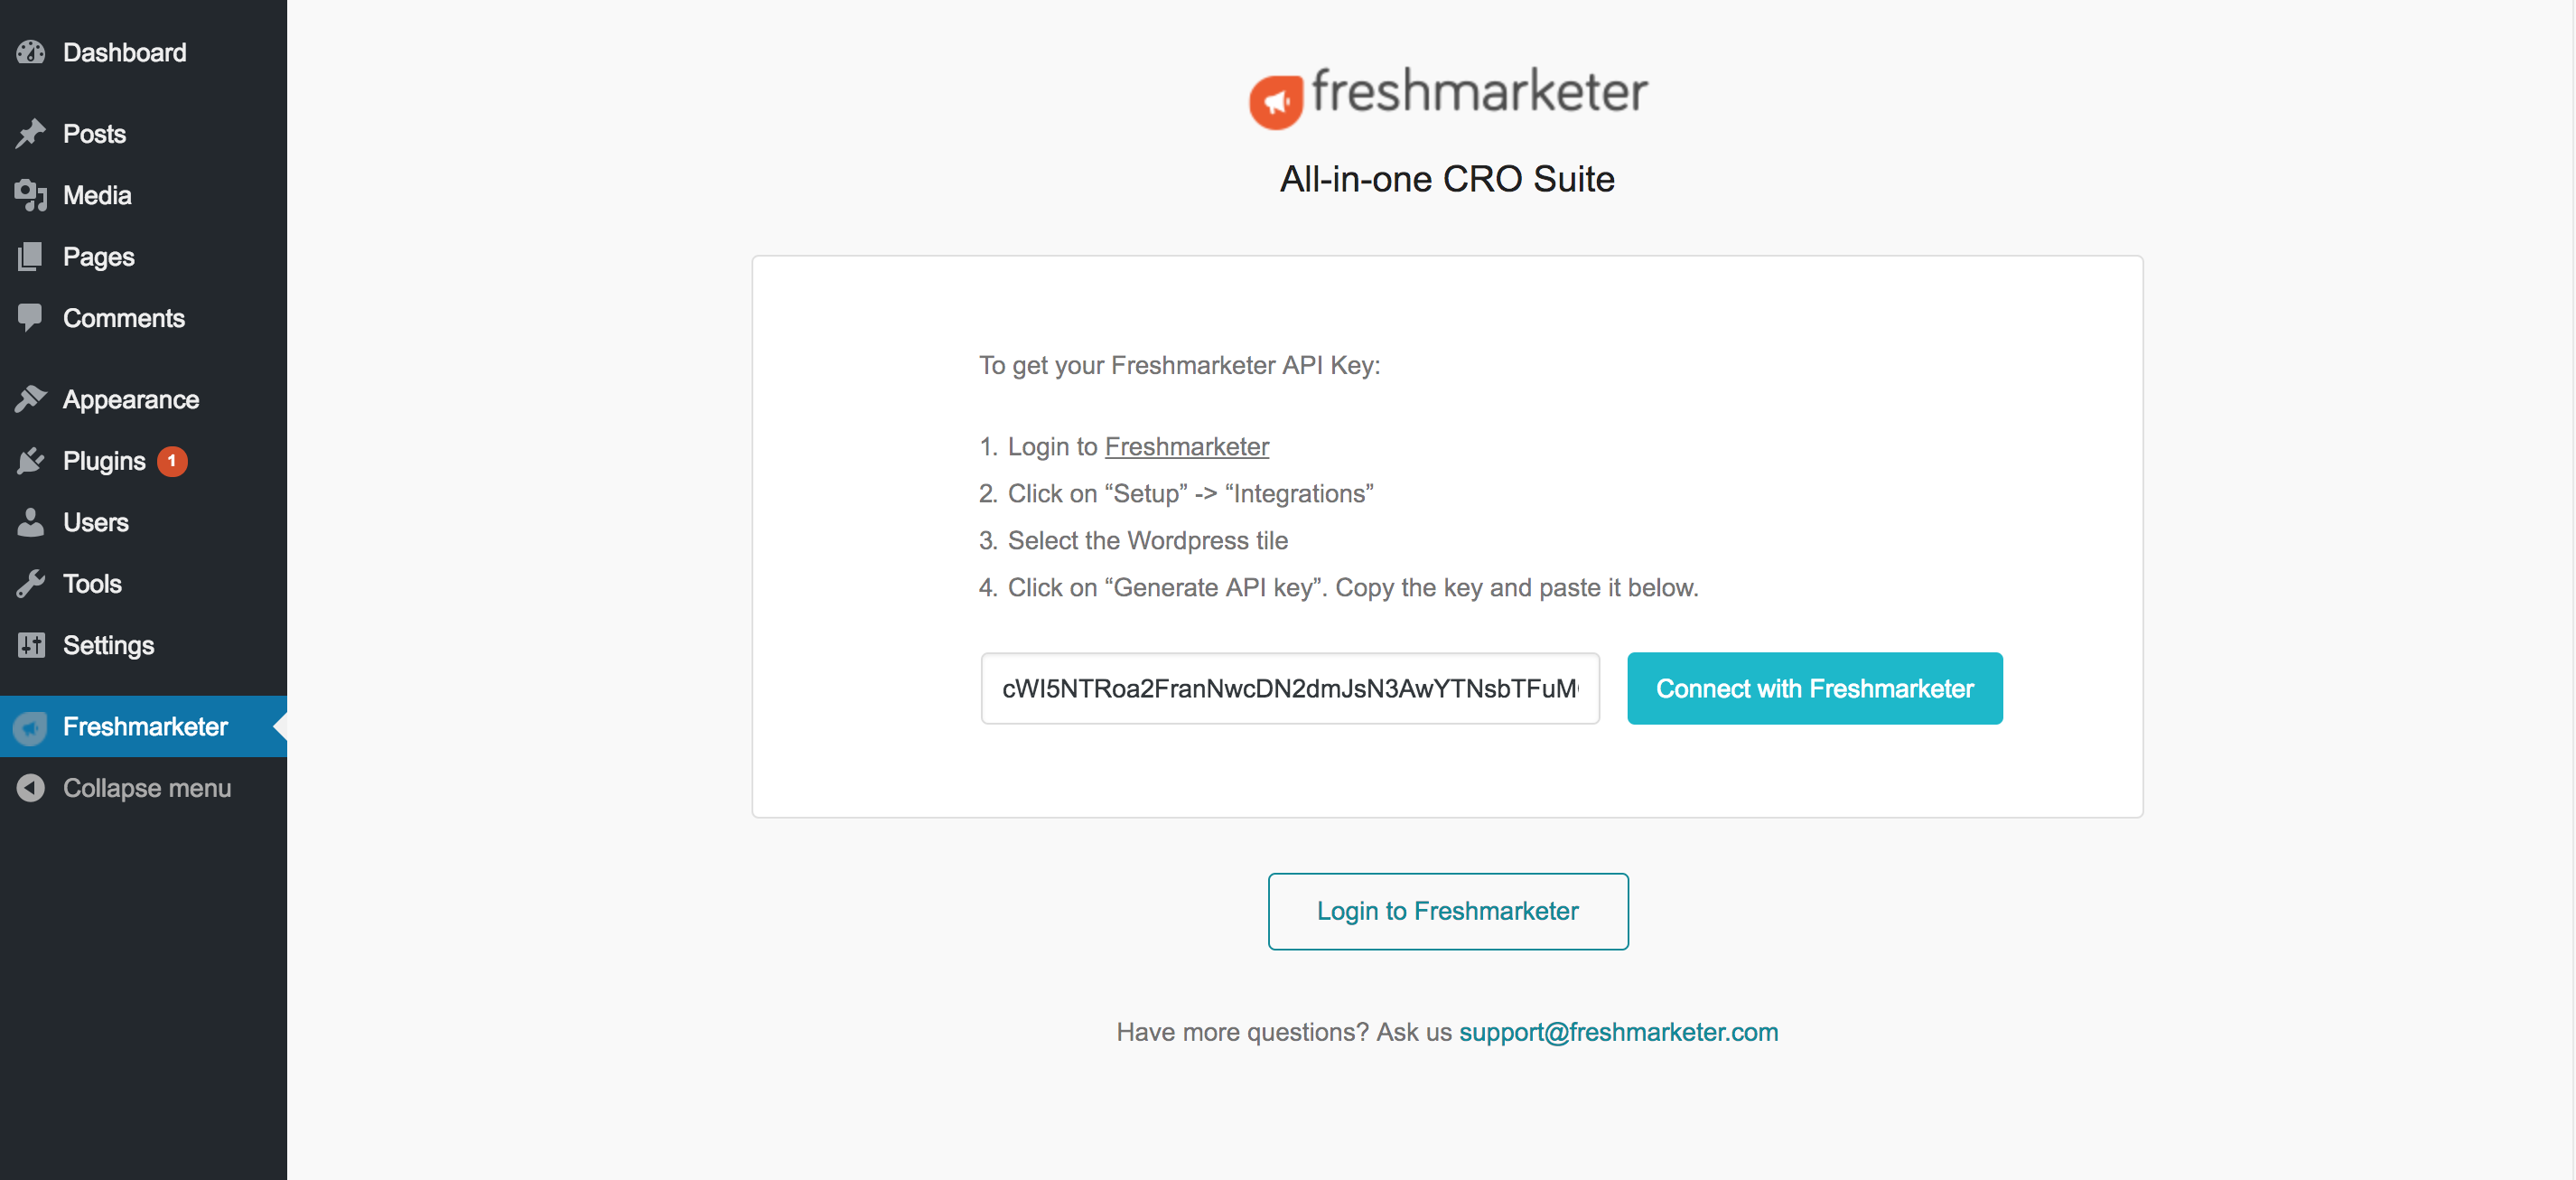Screen dimensions: 2576x1180
Task: Click the support@freshmarketer.com email link
Action: pos(1618,1032)
